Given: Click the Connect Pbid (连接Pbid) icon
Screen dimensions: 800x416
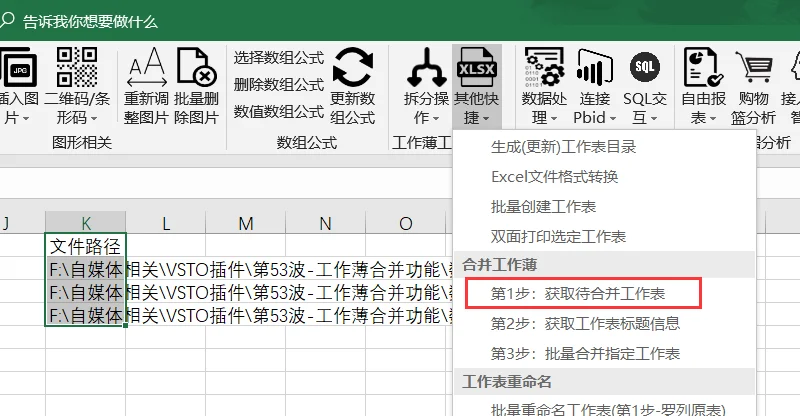Looking at the screenshot, I should [x=594, y=67].
